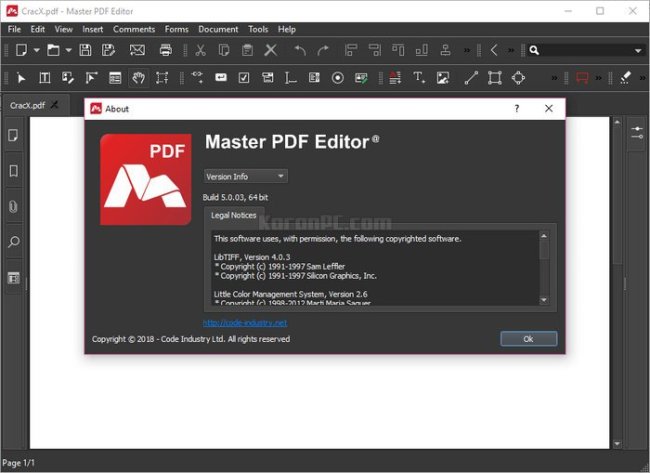
Task: Click the main document scrollbar down arrow
Action: click(x=617, y=444)
